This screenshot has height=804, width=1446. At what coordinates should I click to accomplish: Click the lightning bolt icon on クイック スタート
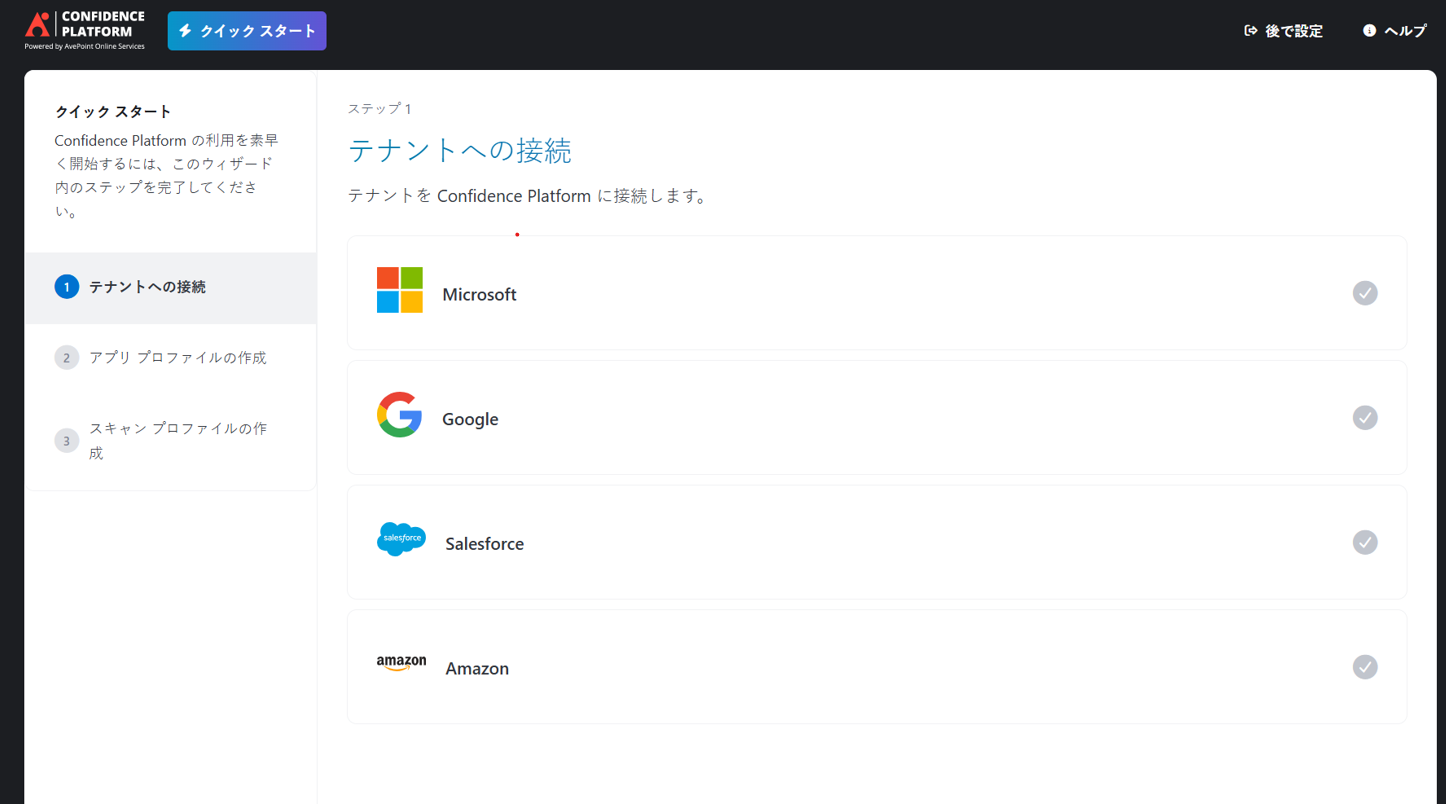tap(184, 30)
